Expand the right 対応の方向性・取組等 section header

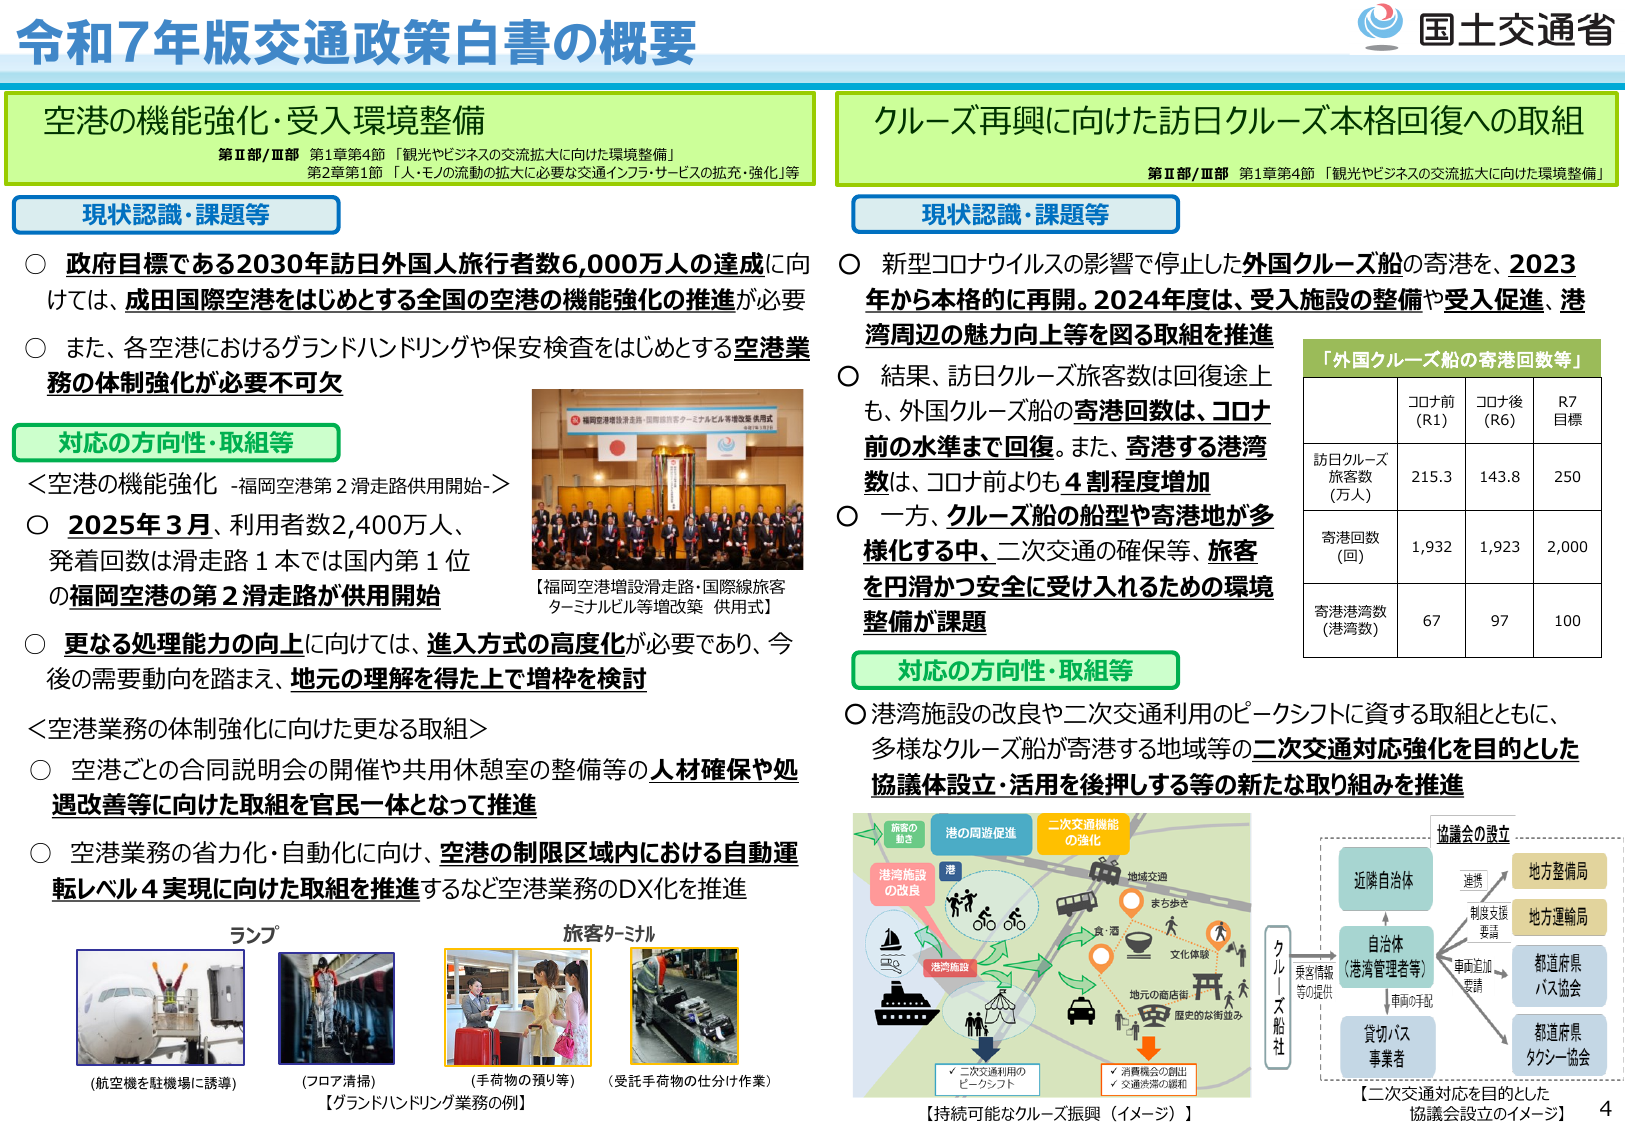point(1015,671)
